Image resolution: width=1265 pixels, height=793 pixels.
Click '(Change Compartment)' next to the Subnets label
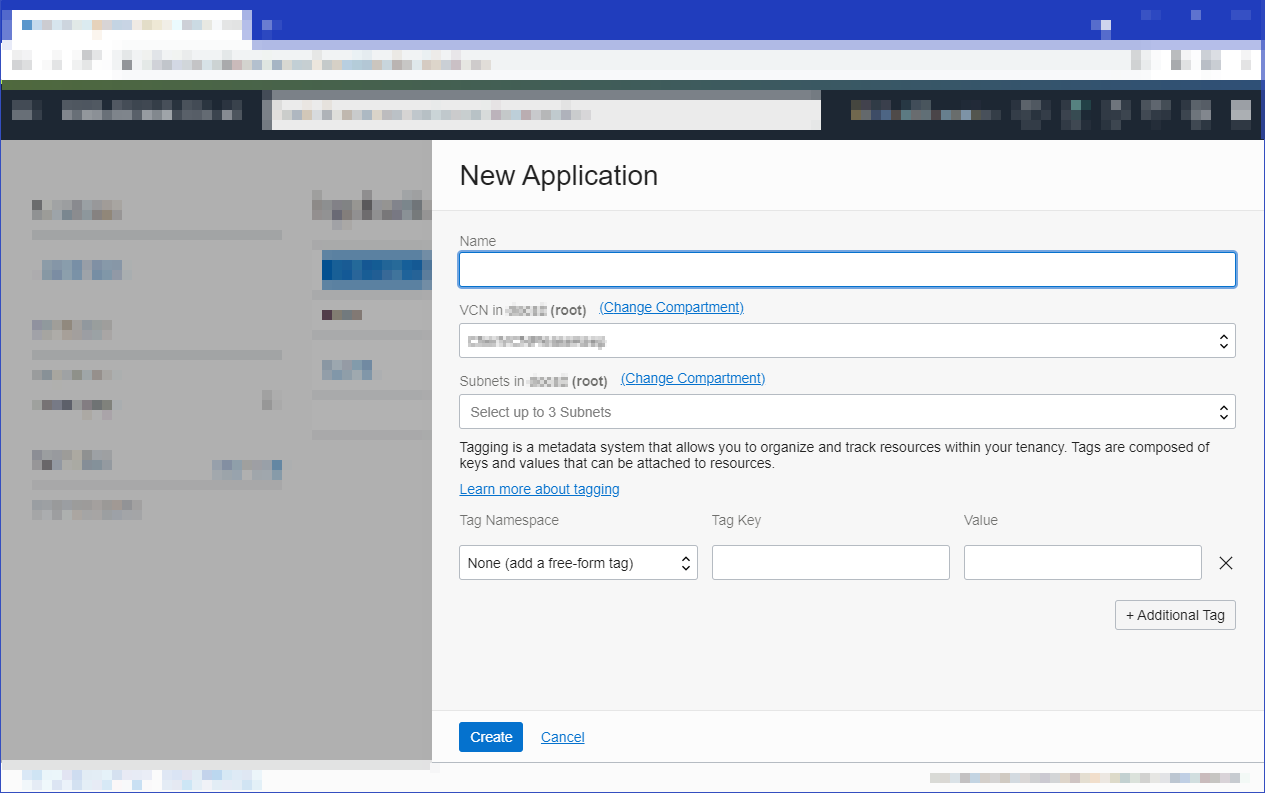(x=692, y=378)
